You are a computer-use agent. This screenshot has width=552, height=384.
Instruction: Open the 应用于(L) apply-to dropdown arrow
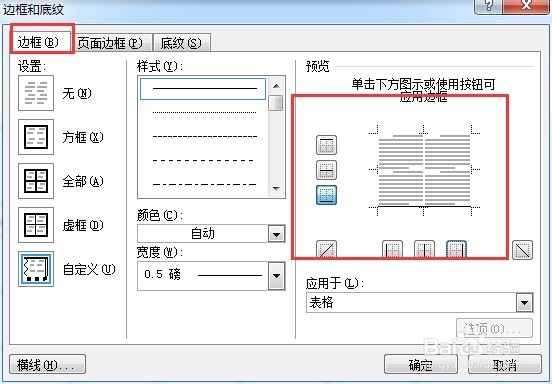pos(525,302)
